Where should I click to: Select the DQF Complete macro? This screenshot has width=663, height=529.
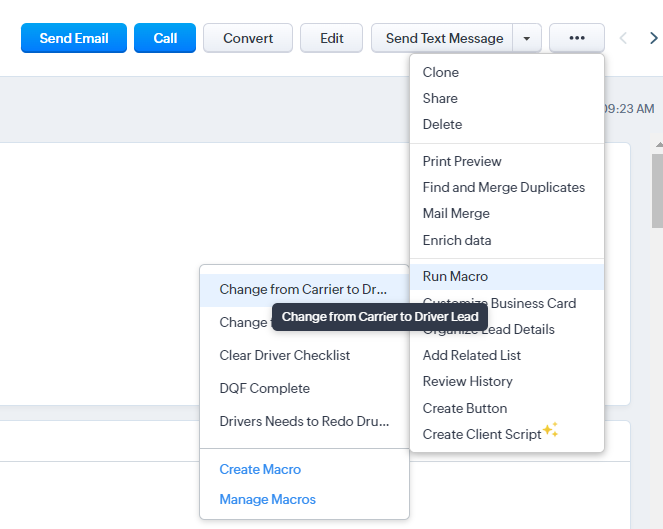pyautogui.click(x=265, y=388)
